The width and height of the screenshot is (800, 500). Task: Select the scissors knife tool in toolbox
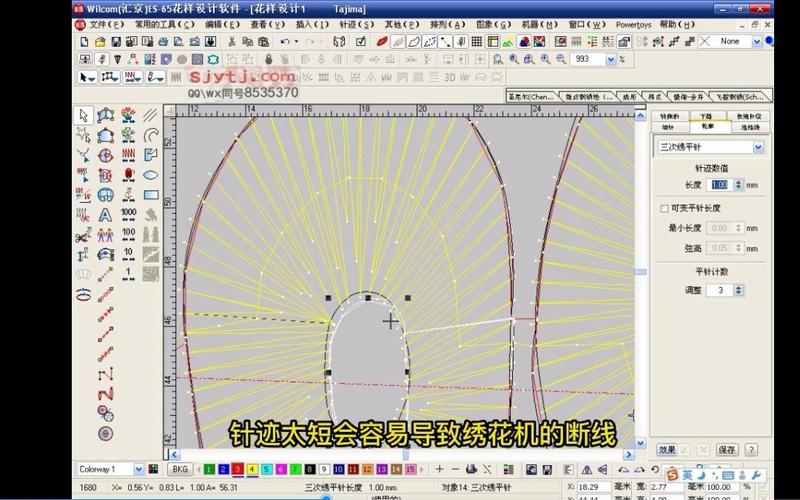(x=83, y=235)
